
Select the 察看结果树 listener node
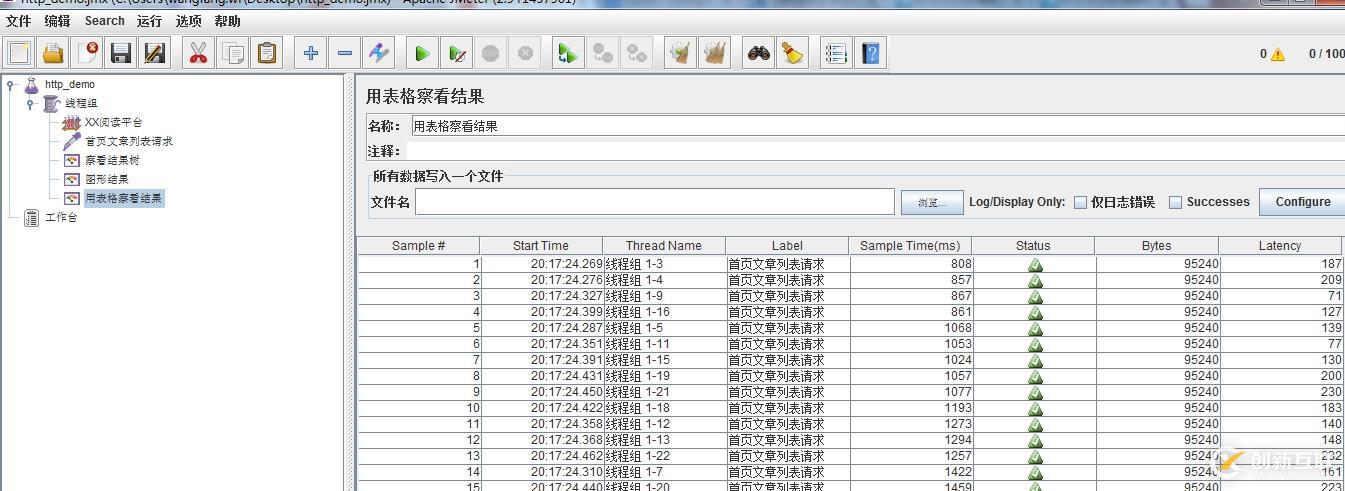point(112,160)
